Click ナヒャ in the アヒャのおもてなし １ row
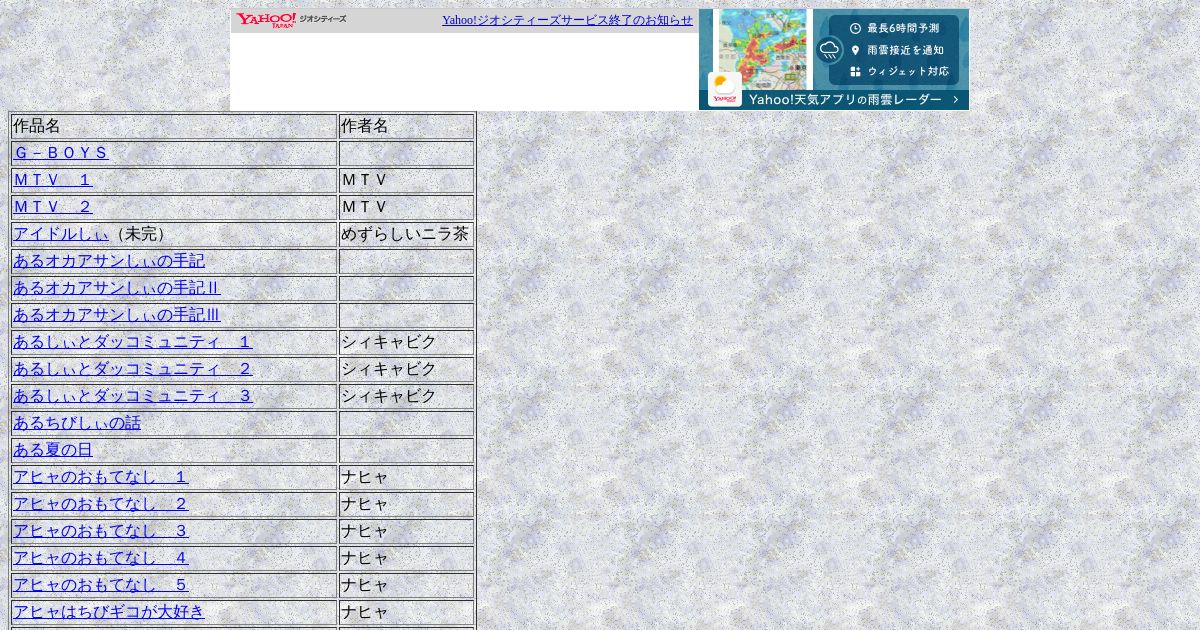Viewport: 1200px width, 630px height. click(365, 477)
